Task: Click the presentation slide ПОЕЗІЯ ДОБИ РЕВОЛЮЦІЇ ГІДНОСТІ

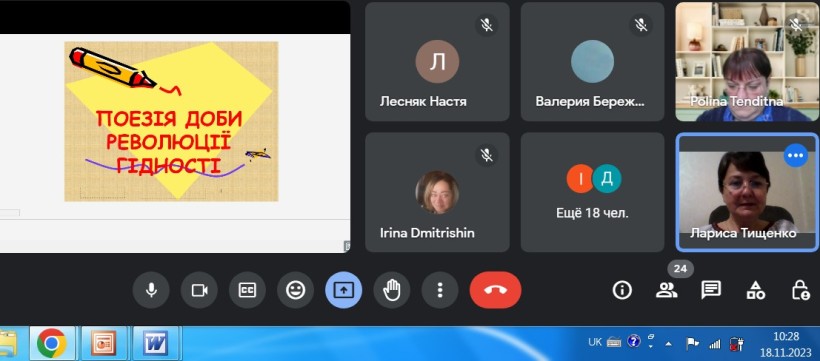Action: point(171,121)
